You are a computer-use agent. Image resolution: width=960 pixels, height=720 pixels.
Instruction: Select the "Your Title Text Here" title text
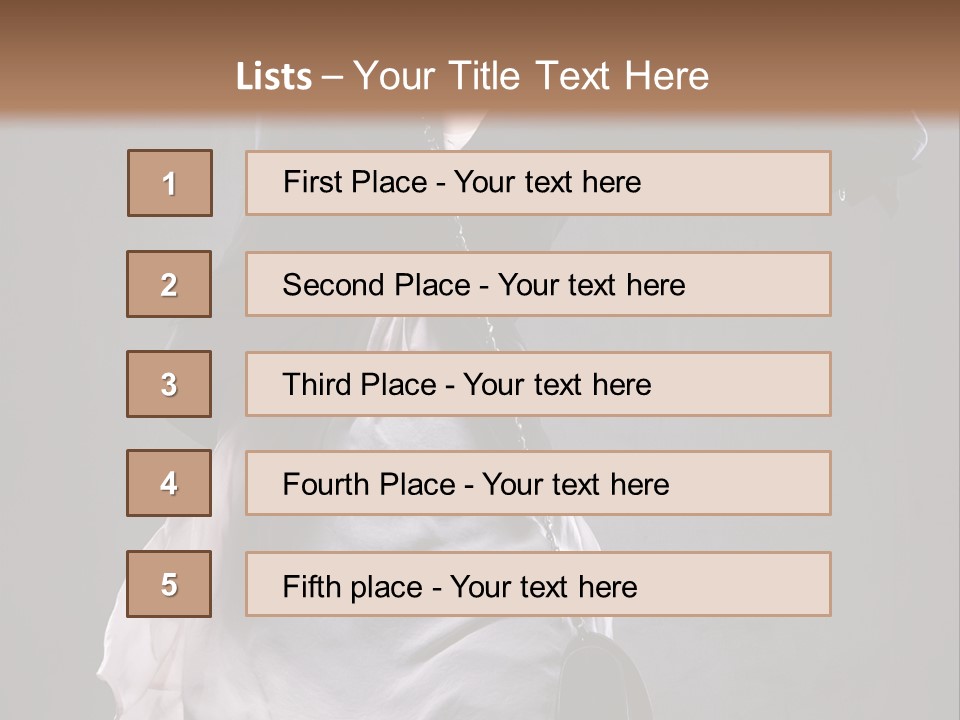tap(531, 77)
